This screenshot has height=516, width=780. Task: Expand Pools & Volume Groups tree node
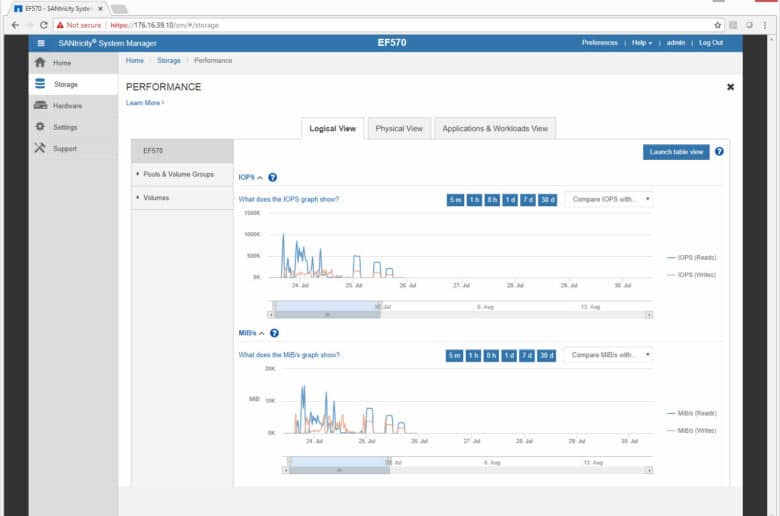[137, 174]
